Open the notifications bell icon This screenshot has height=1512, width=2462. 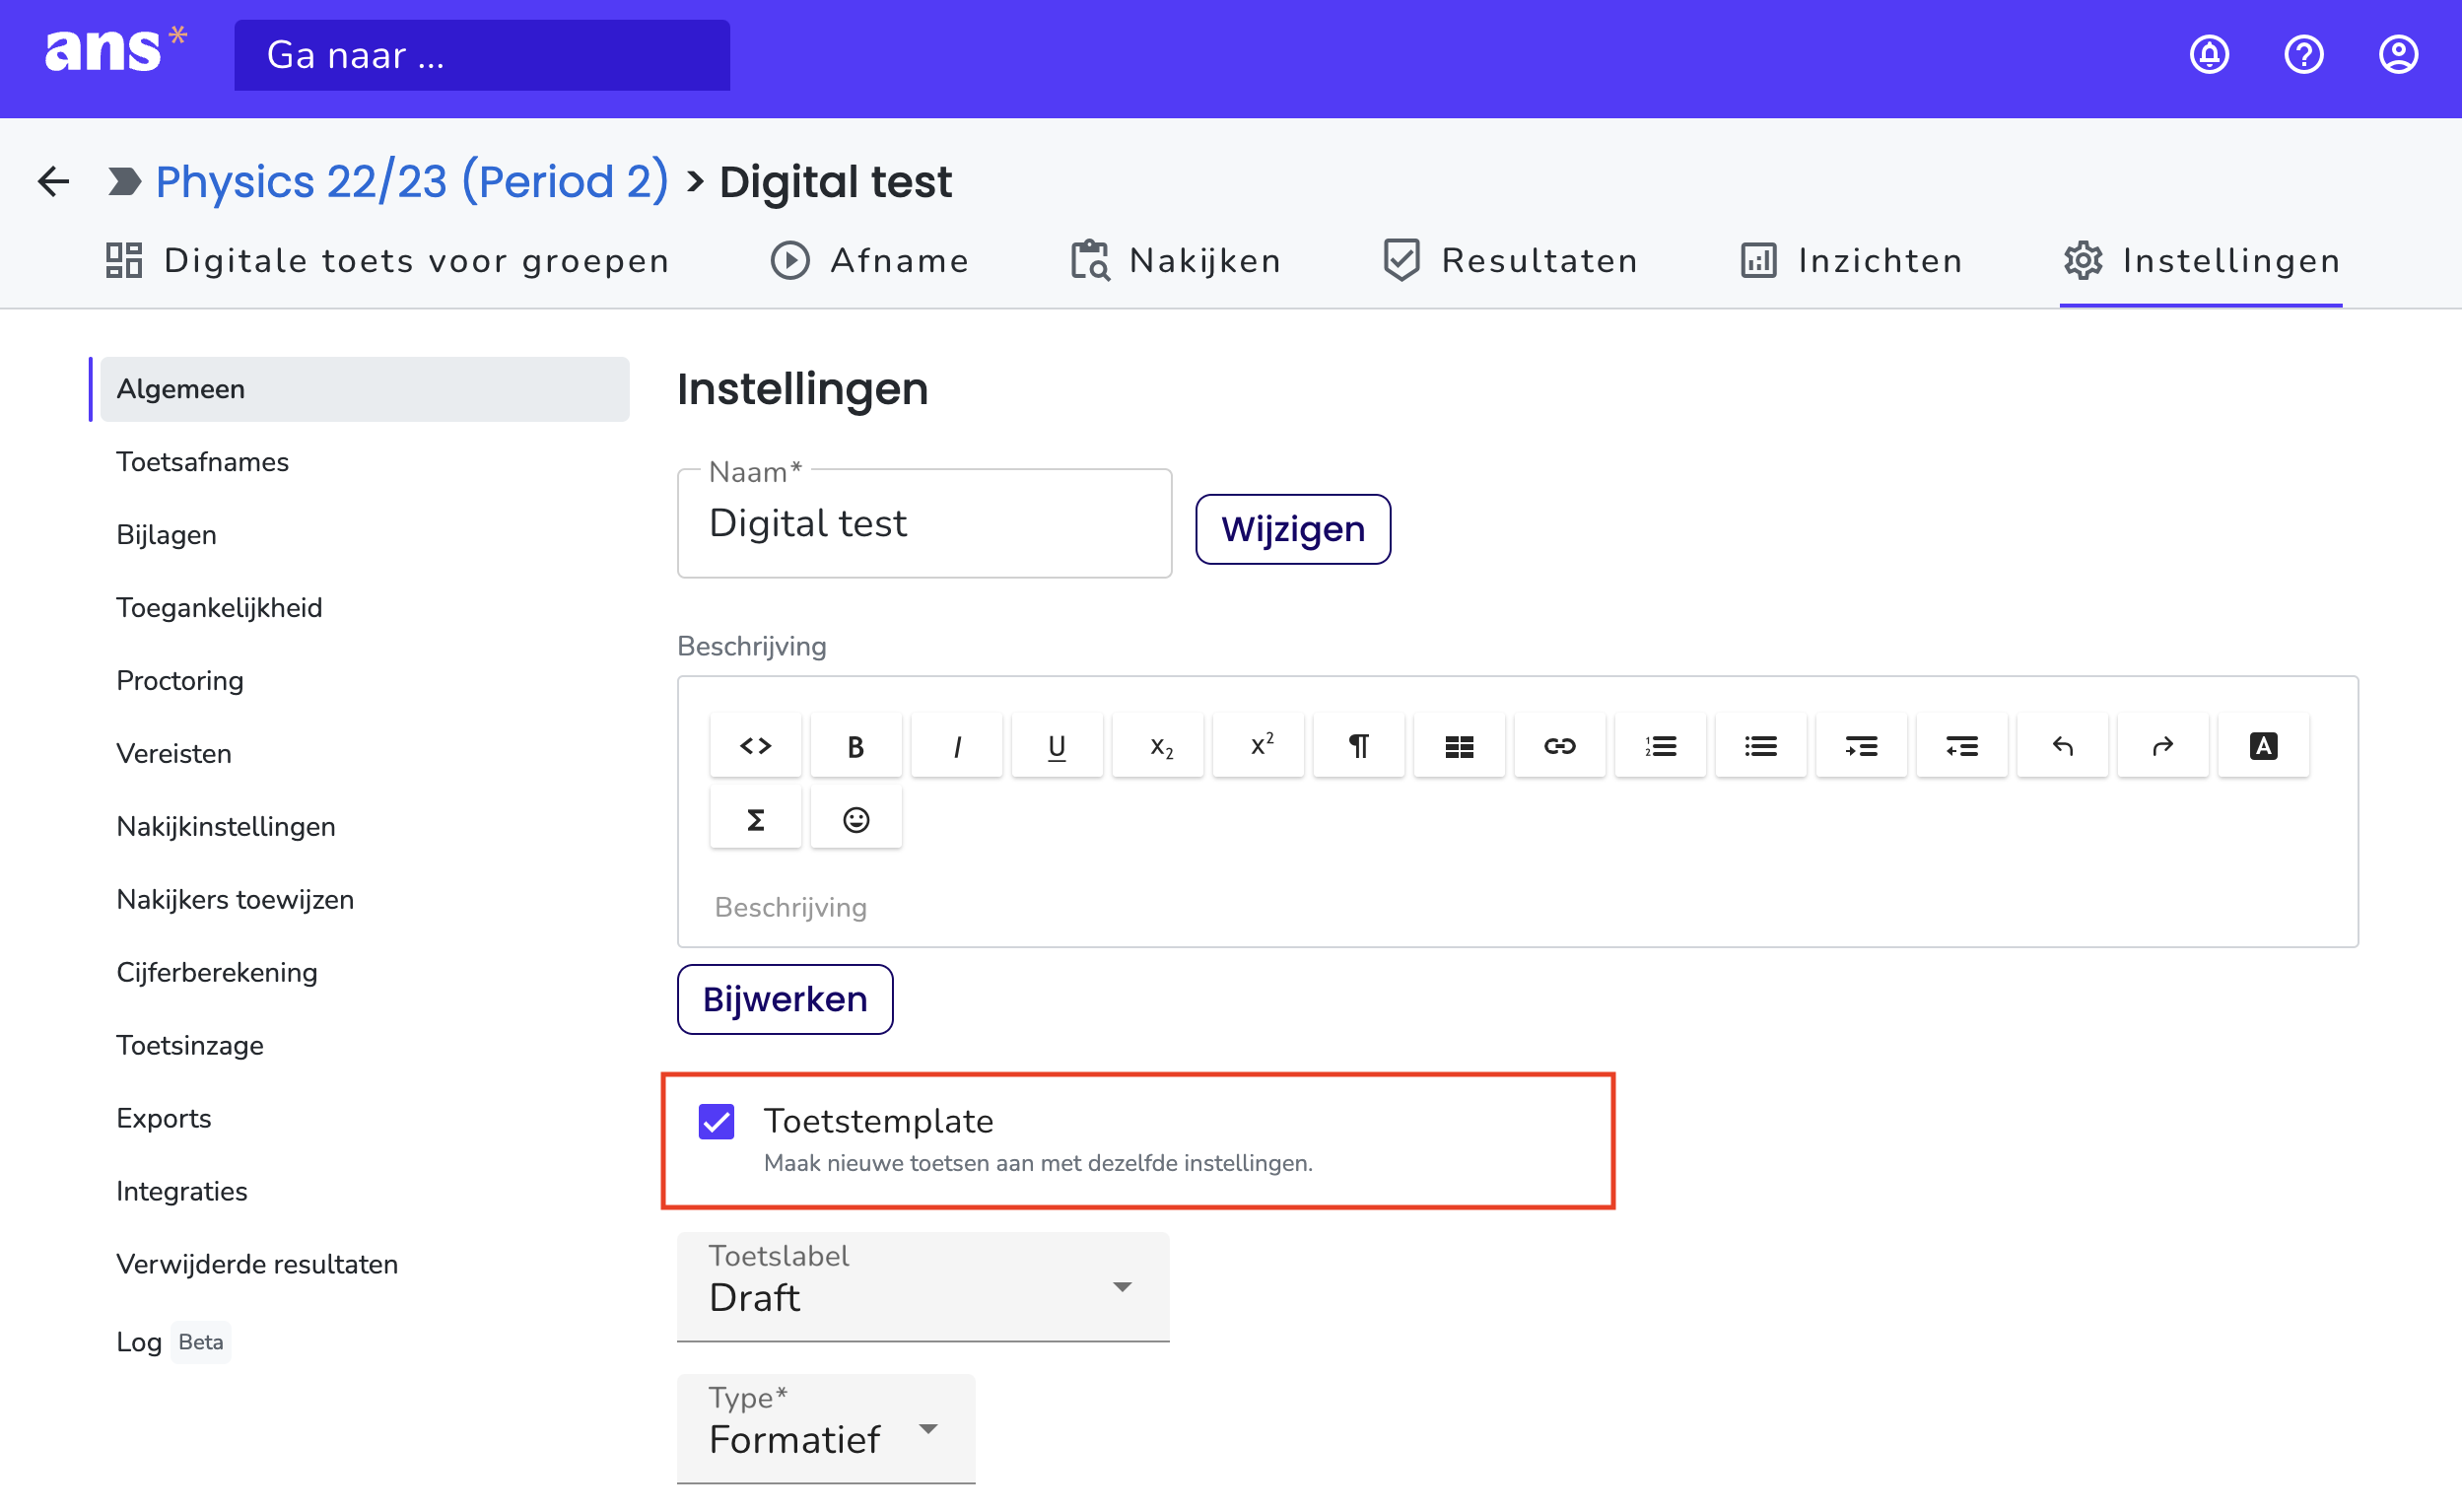[x=2209, y=55]
